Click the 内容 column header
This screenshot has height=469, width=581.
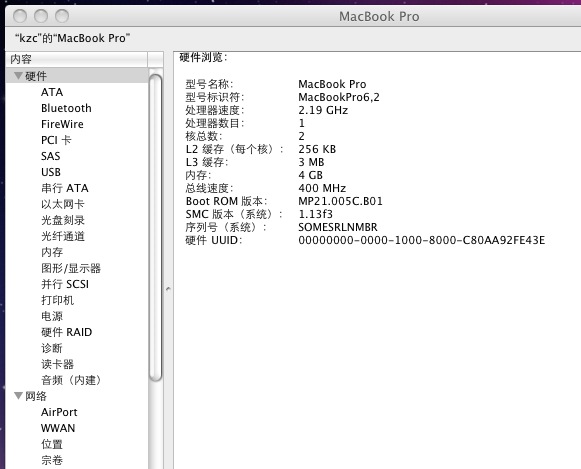[x=77, y=59]
